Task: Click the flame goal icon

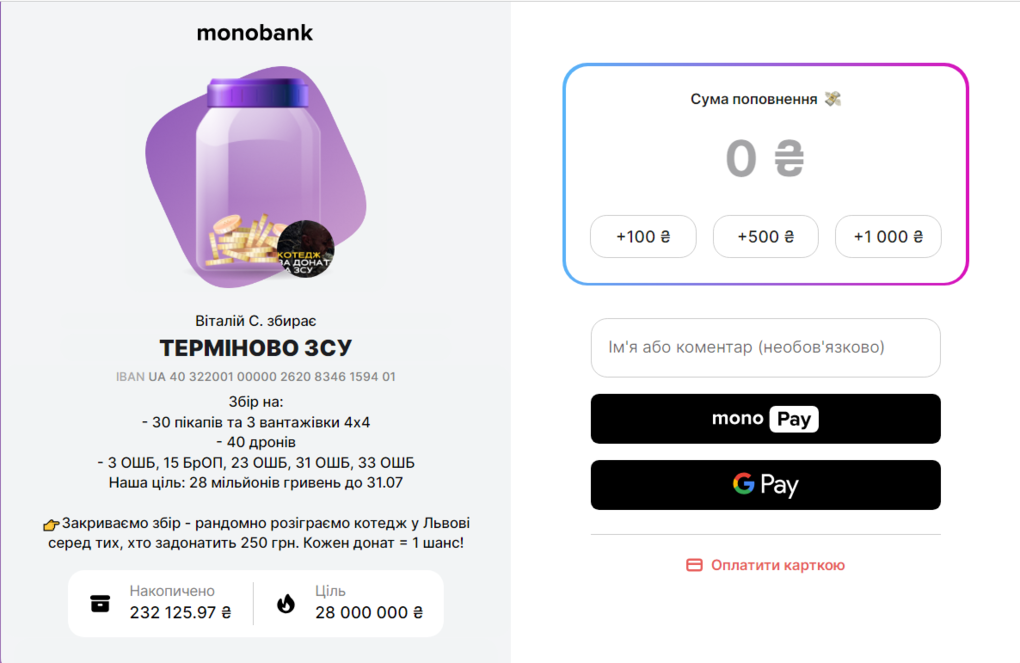Action: [286, 603]
